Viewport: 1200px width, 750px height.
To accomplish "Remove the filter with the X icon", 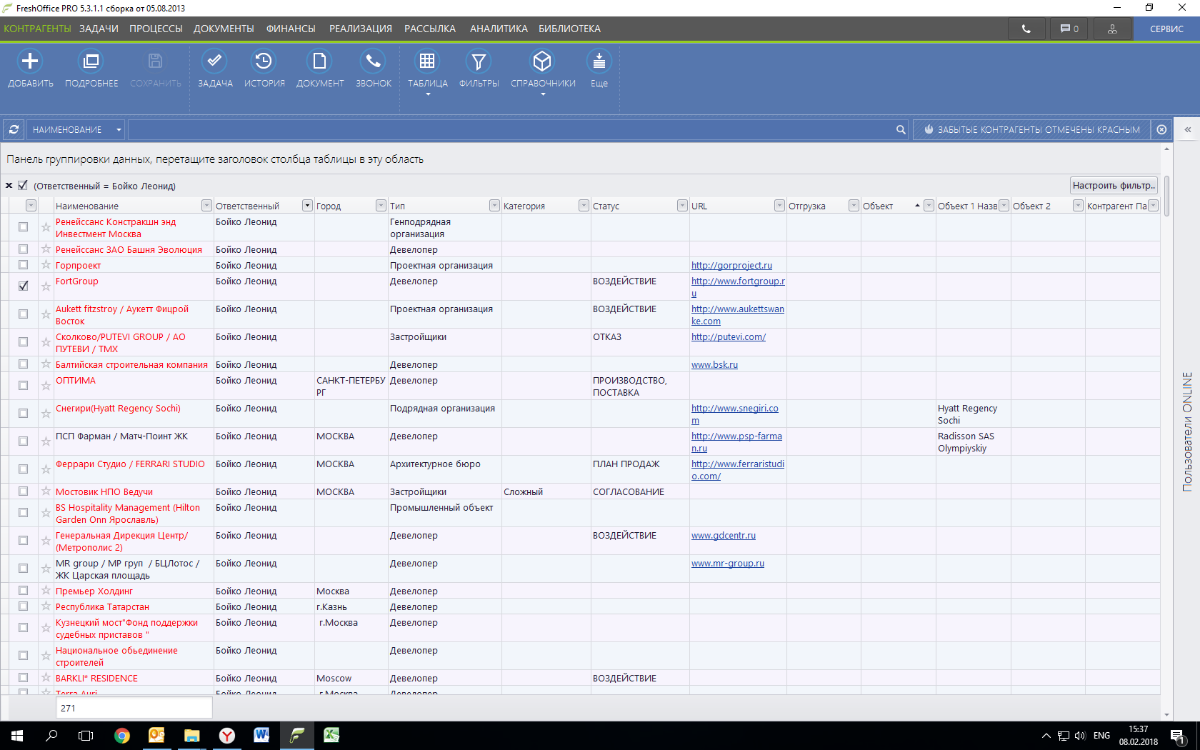I will click(x=9, y=185).
